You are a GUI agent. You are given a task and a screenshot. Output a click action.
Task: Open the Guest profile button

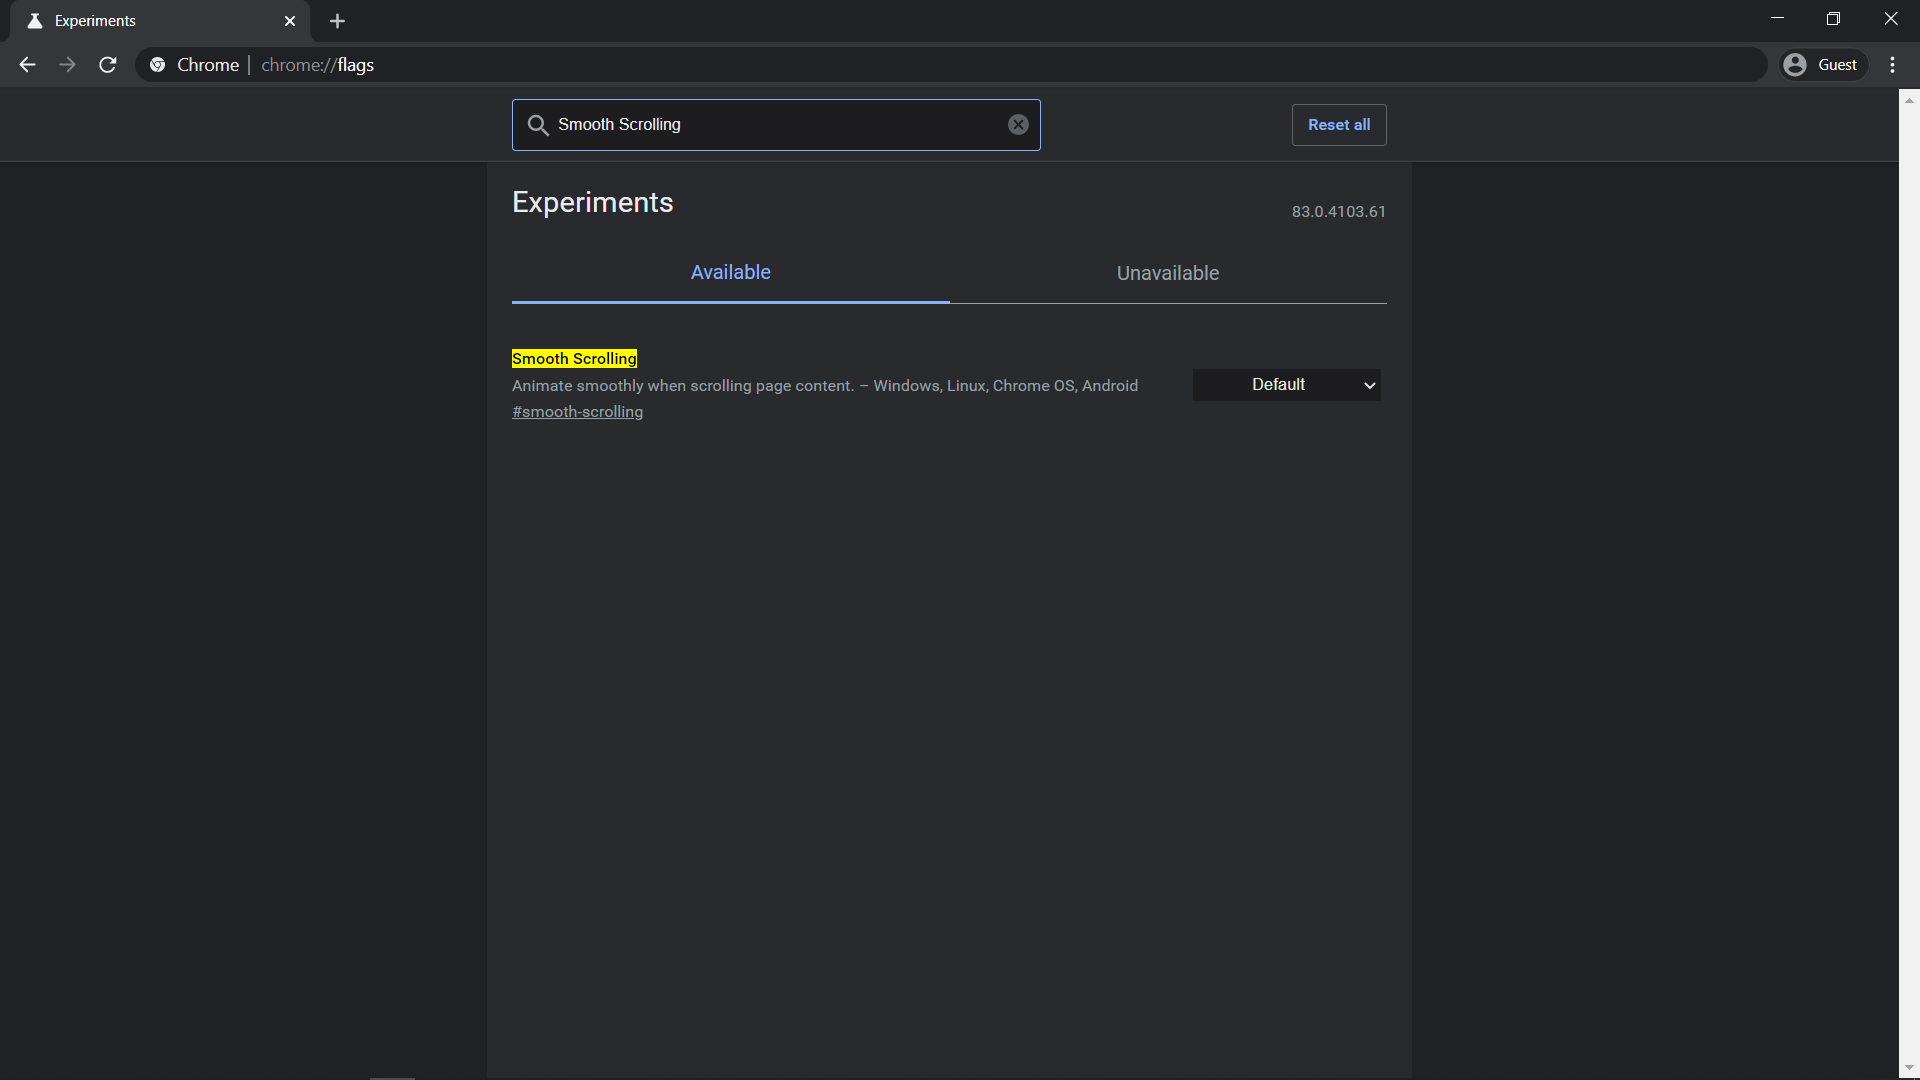coord(1823,65)
